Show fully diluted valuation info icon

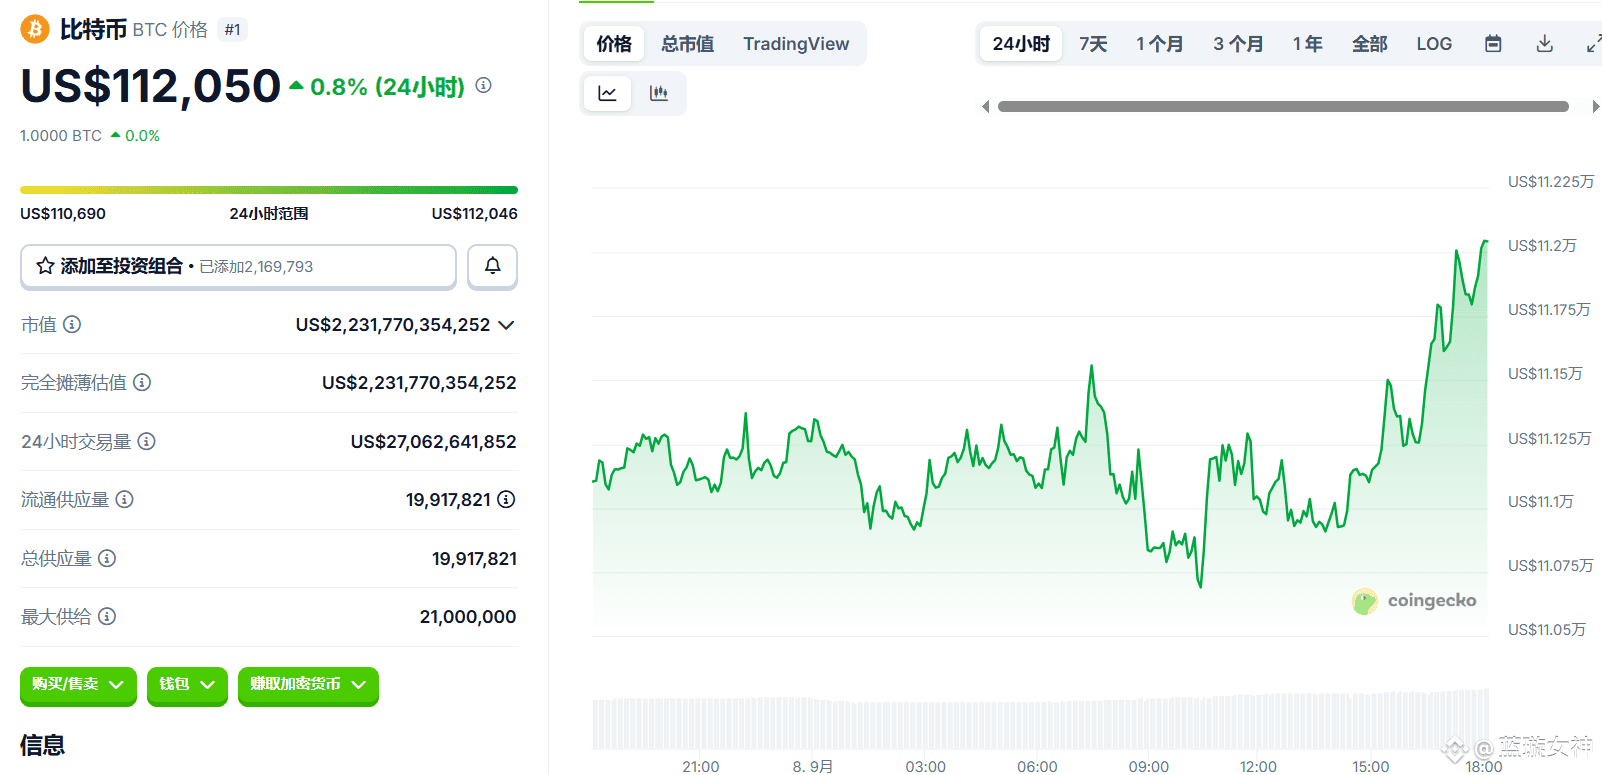142,382
